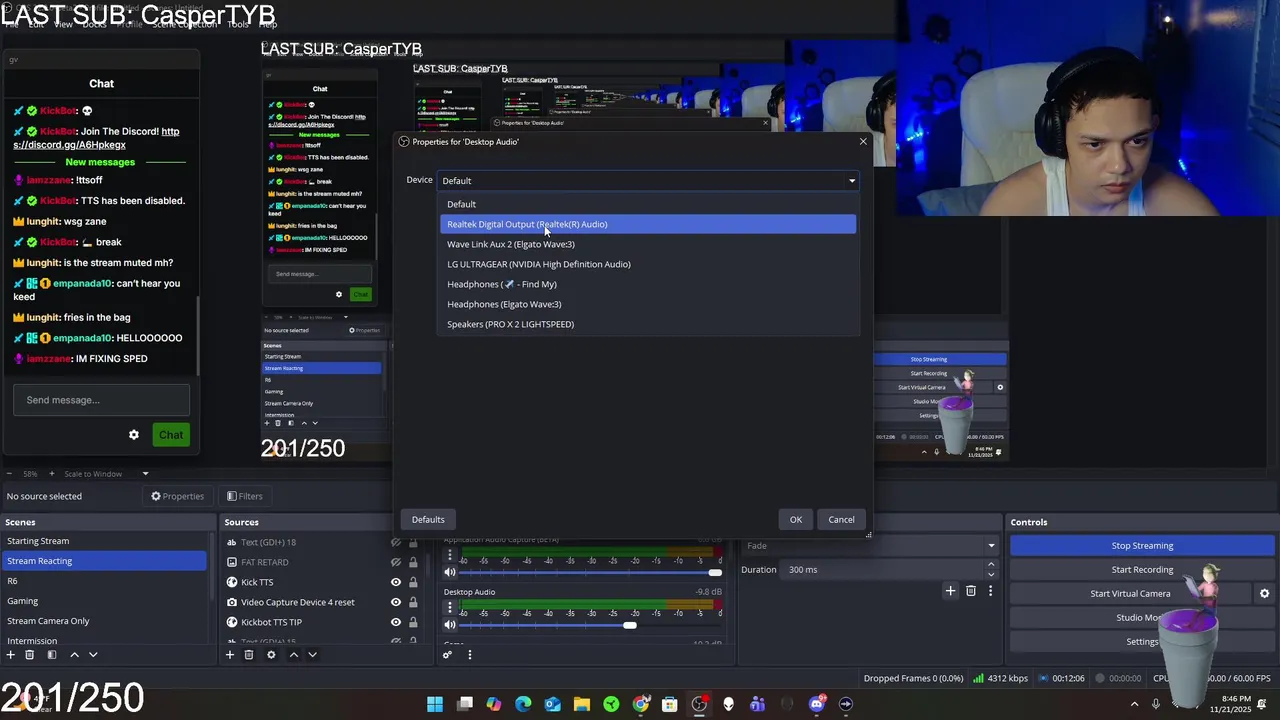Open File Explorer from taskbar
This screenshot has height=720, width=1280.
pyautogui.click(x=582, y=704)
